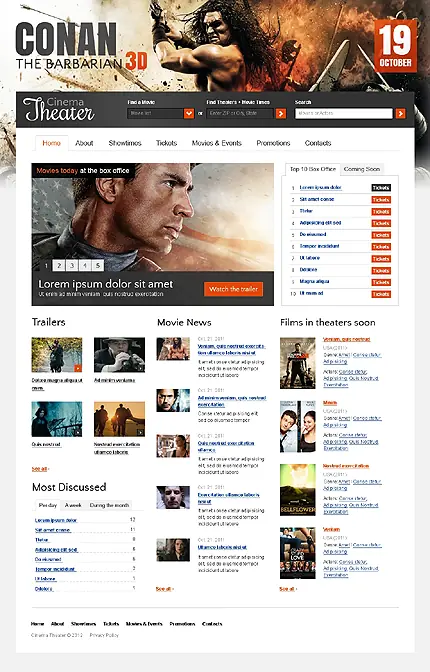Go to slide 2 of the slider
This screenshot has height=672, width=430.
(x=59, y=265)
